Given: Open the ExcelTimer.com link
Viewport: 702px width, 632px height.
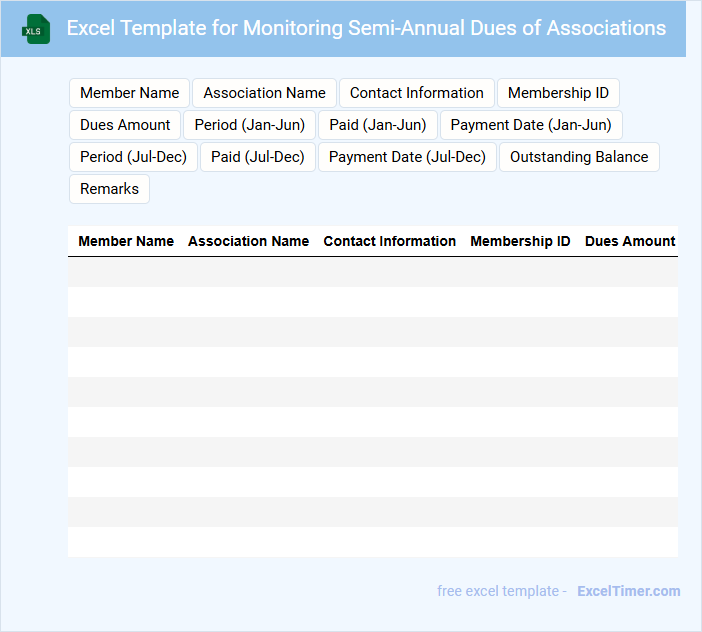Looking at the screenshot, I should (628, 591).
